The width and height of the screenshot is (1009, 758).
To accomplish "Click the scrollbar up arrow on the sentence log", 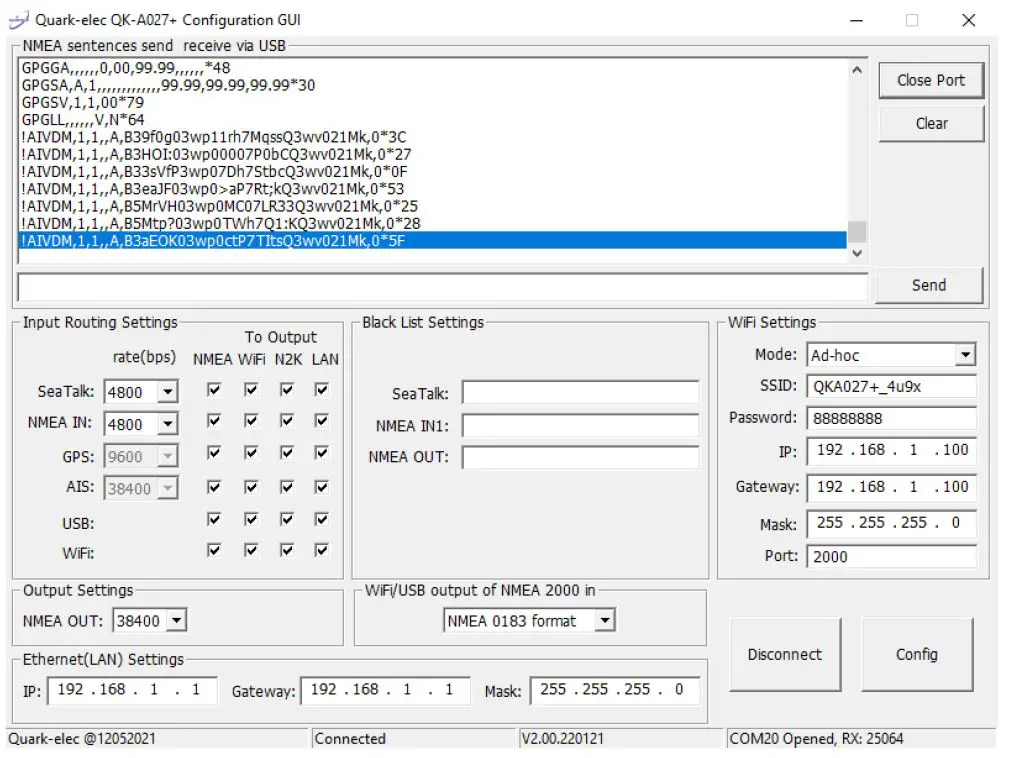I will pyautogui.click(x=857, y=68).
